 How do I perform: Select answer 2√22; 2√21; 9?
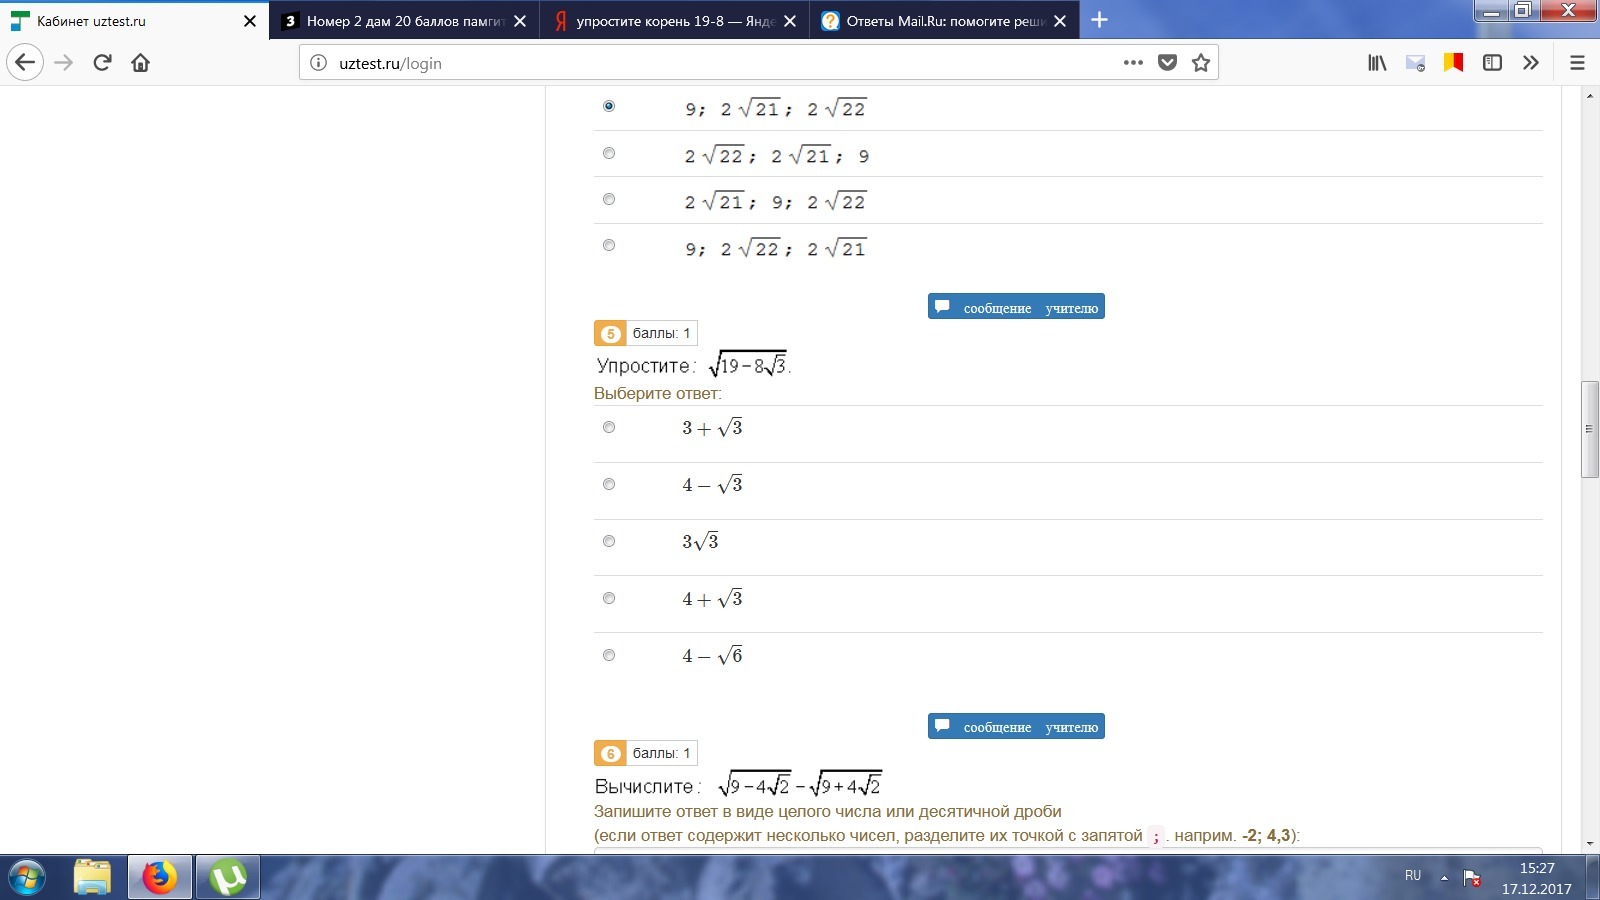[x=609, y=153]
